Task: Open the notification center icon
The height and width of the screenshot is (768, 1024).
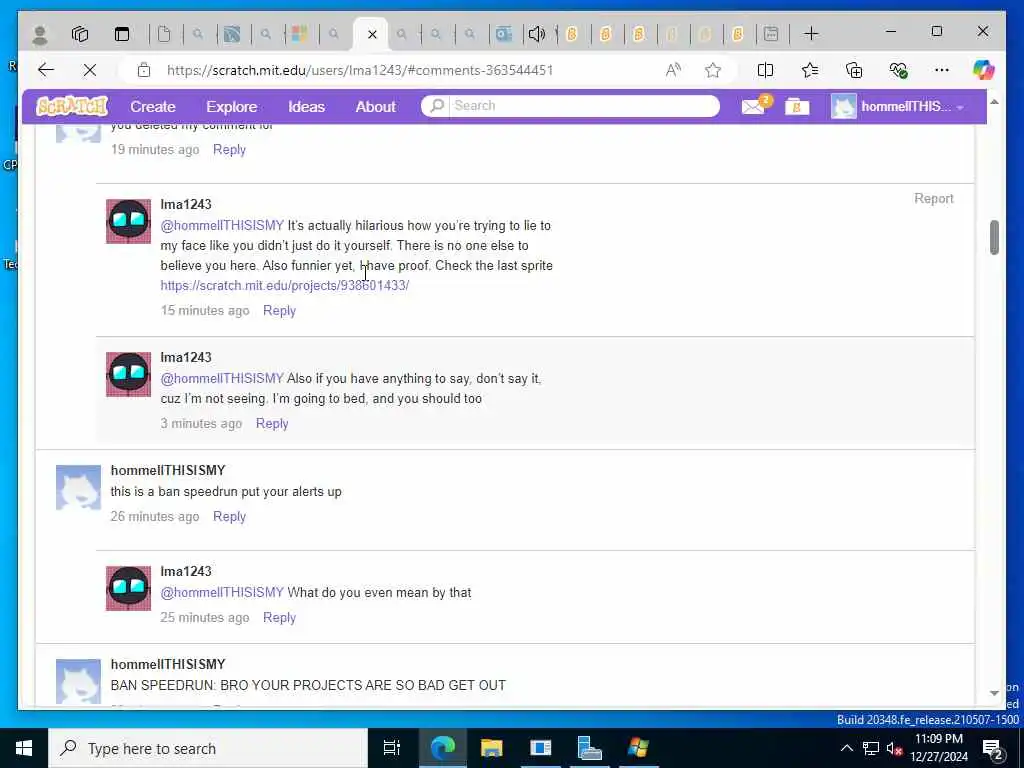Action: (x=992, y=748)
